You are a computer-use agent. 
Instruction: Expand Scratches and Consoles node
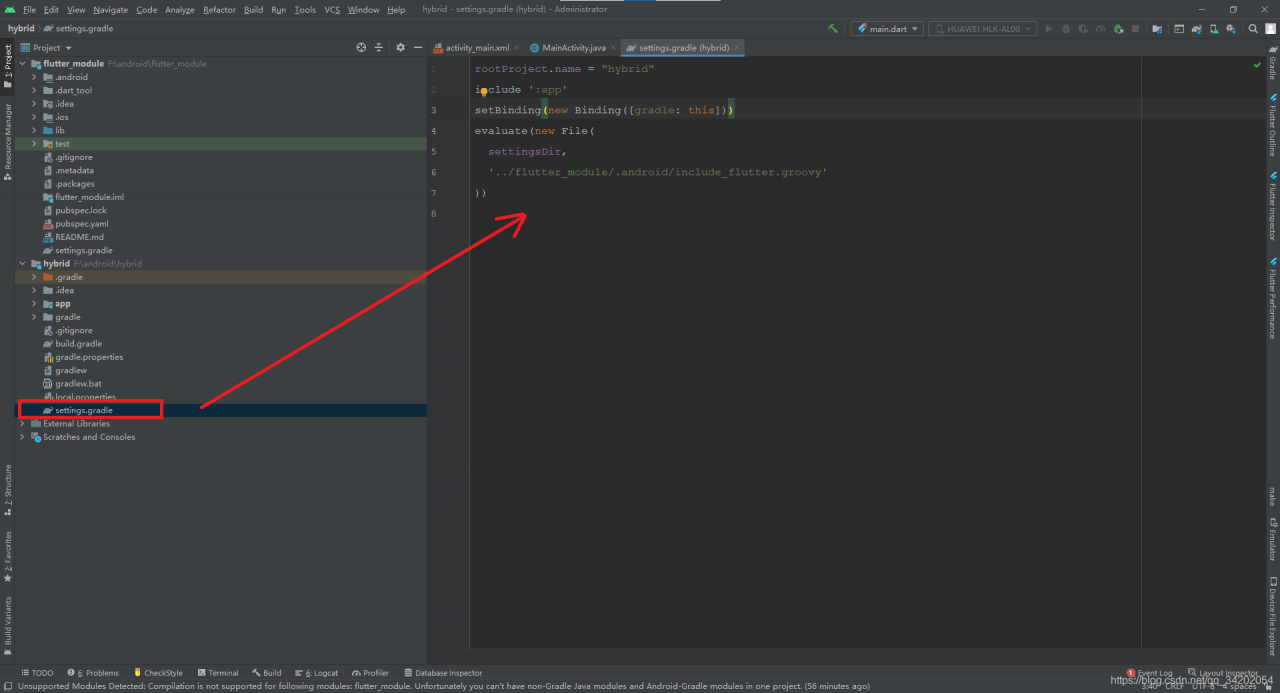[23, 437]
